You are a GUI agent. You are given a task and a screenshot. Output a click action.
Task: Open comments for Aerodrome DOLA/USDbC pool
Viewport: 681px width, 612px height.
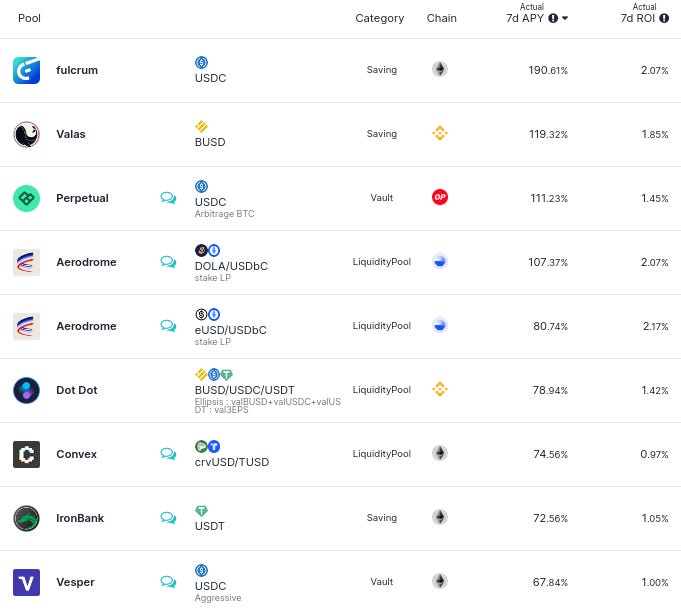pos(168,261)
